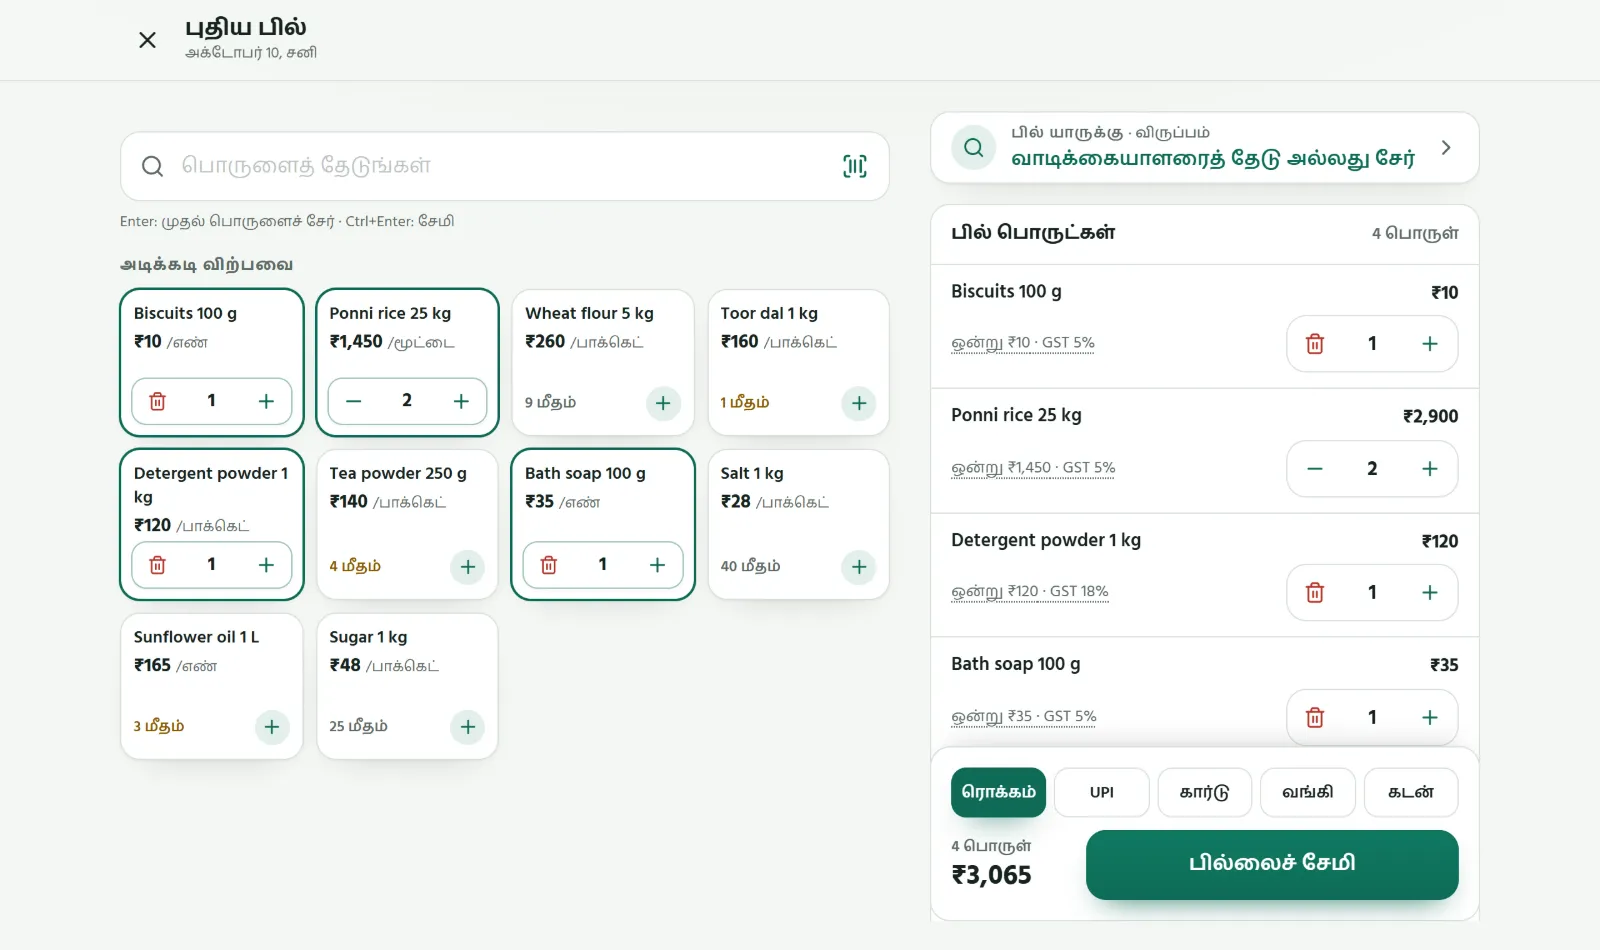Screen dimensions: 1600x950
Task: Select கடன் credit payment mode
Action: pyautogui.click(x=1411, y=792)
